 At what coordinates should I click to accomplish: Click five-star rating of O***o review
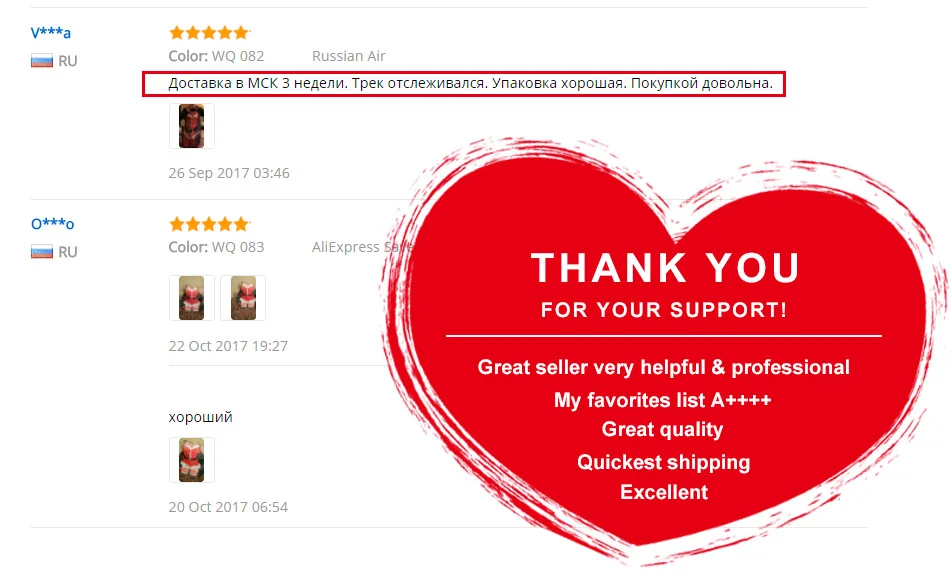pos(209,224)
